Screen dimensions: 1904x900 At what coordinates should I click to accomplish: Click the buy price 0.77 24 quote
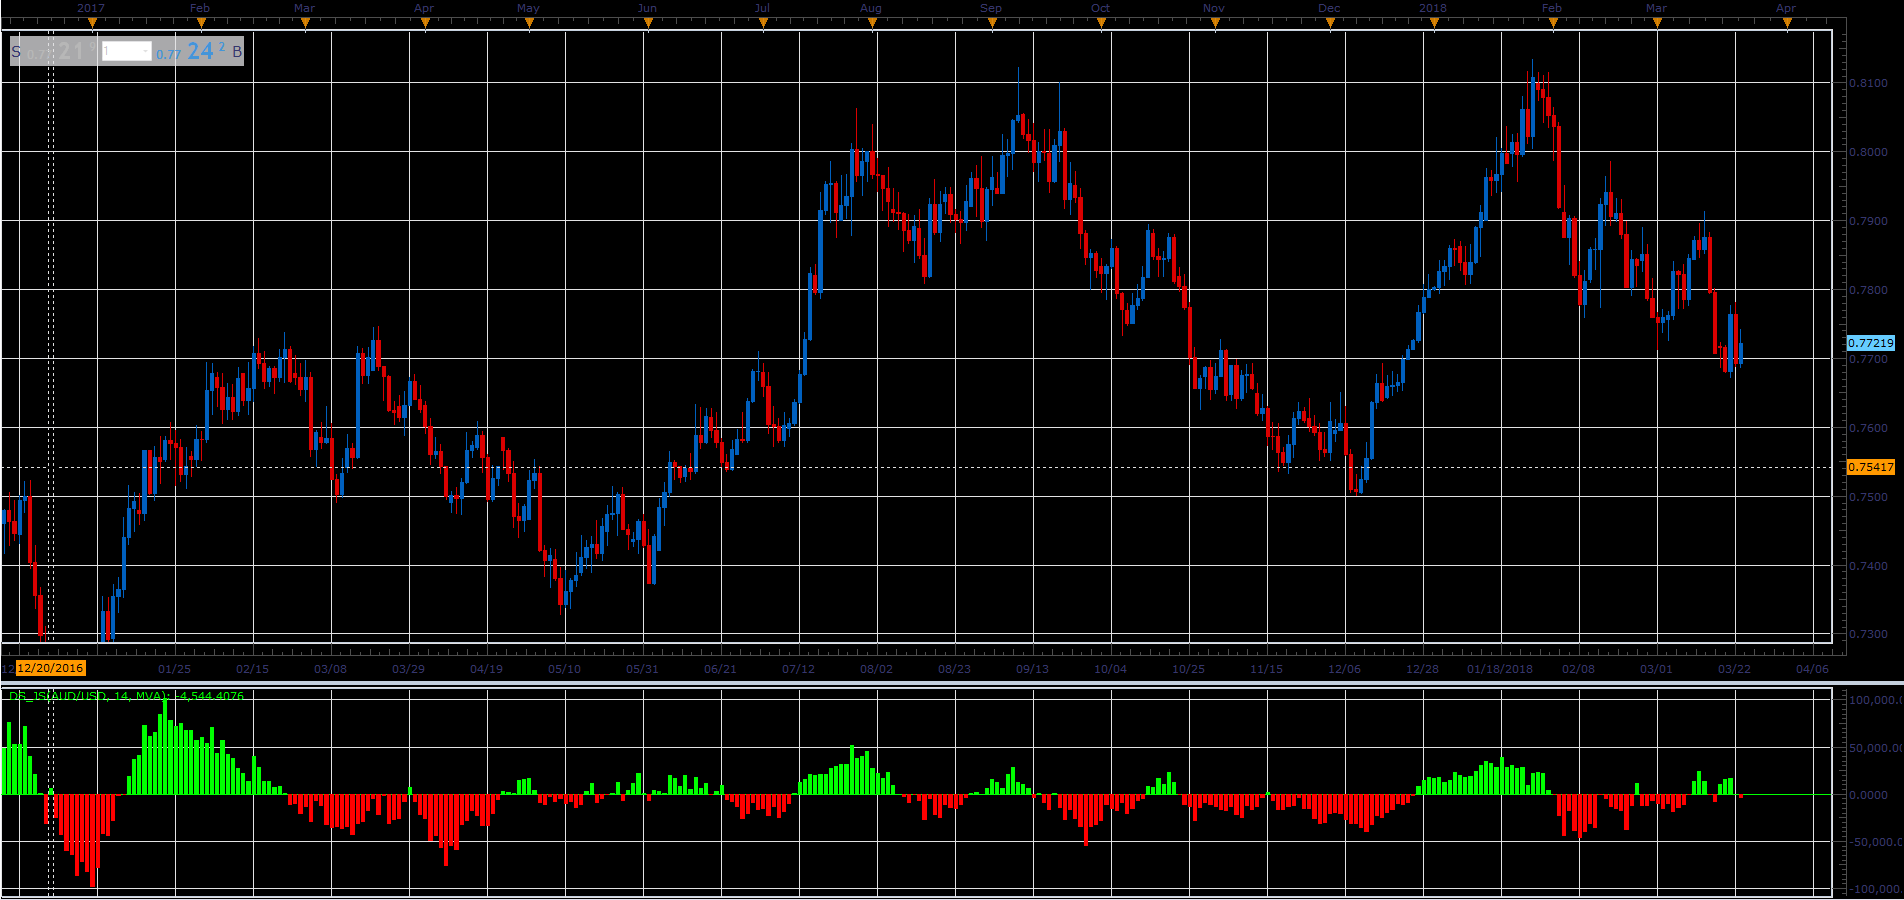pyautogui.click(x=190, y=51)
